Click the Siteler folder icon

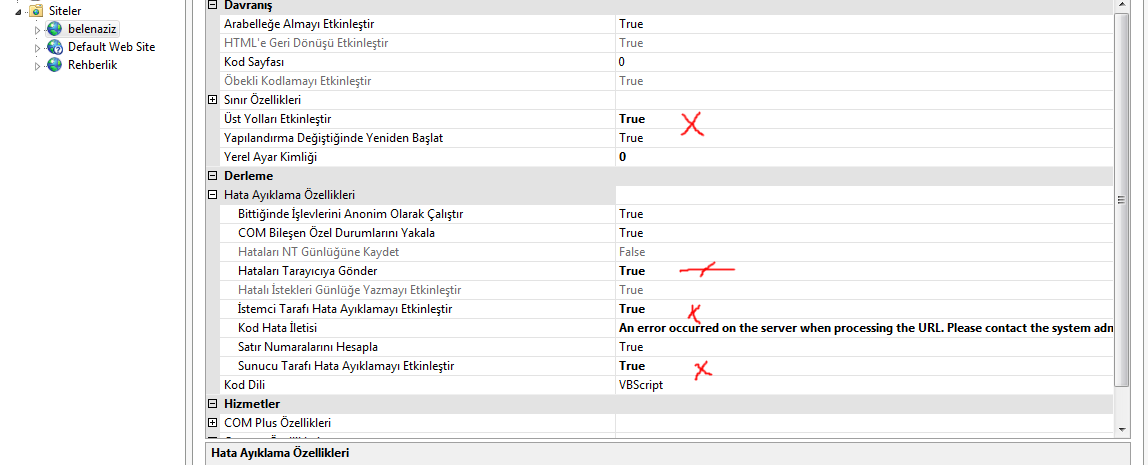(36, 10)
